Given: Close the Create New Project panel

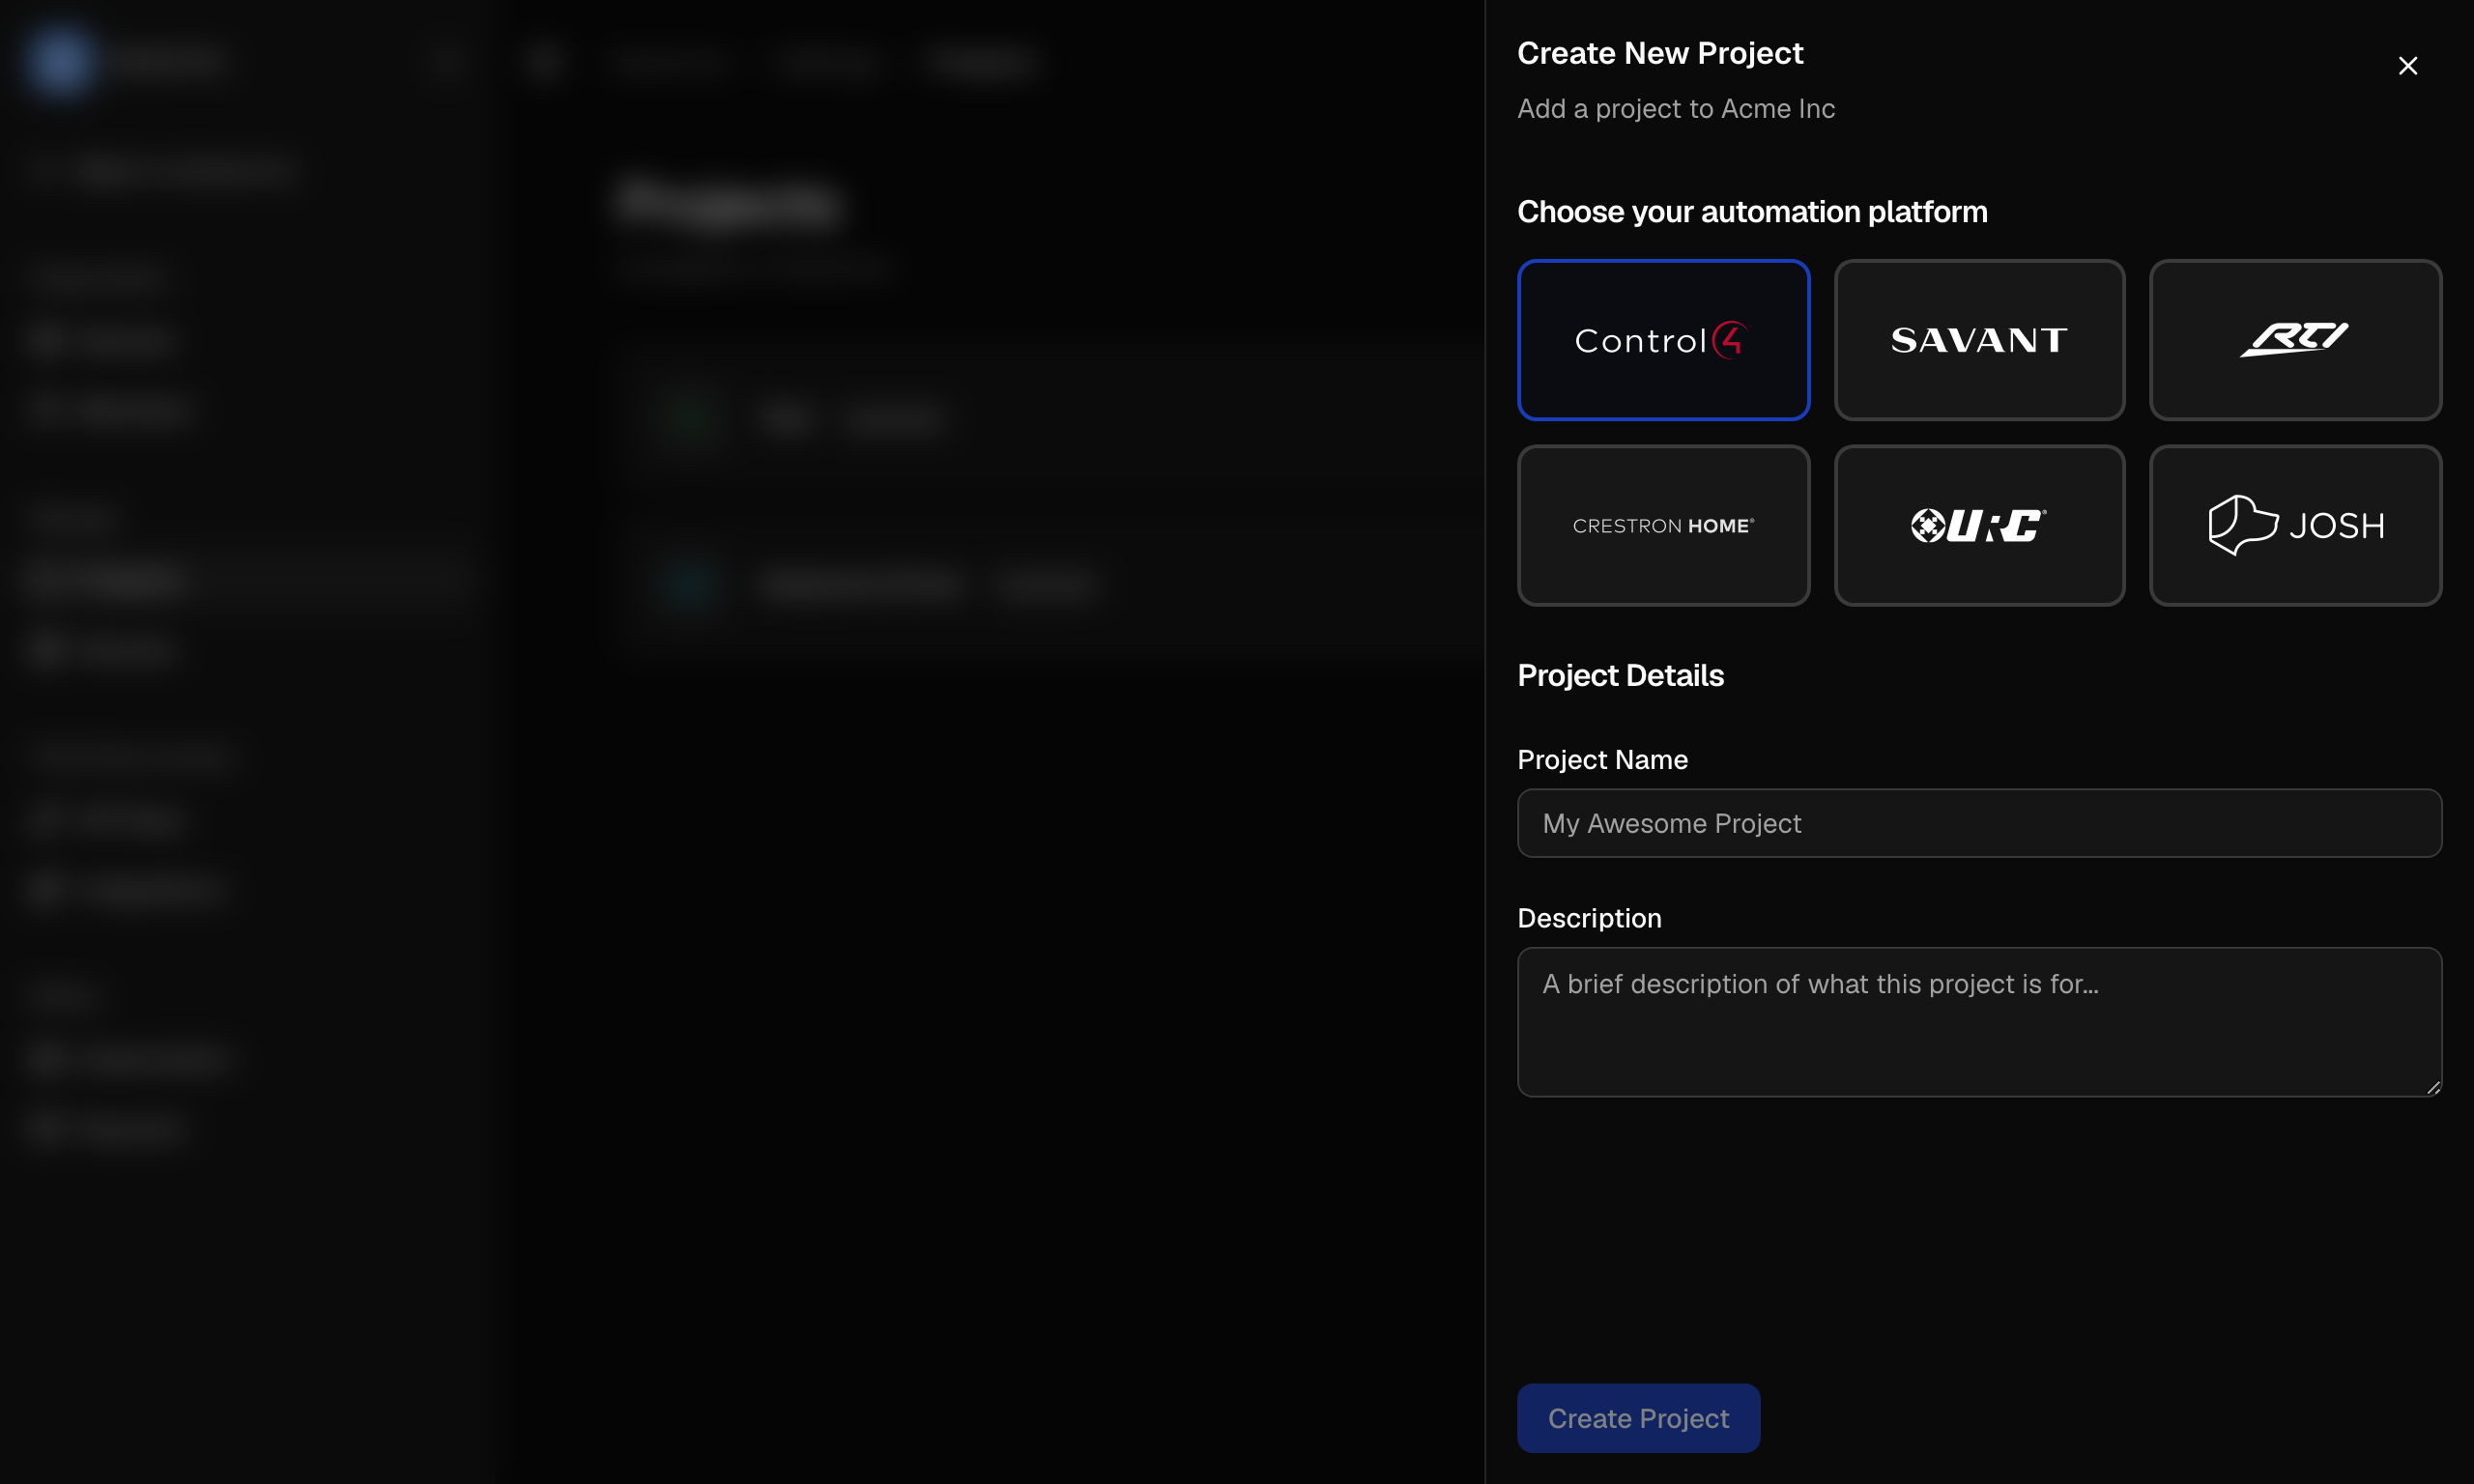Looking at the screenshot, I should (2408, 66).
